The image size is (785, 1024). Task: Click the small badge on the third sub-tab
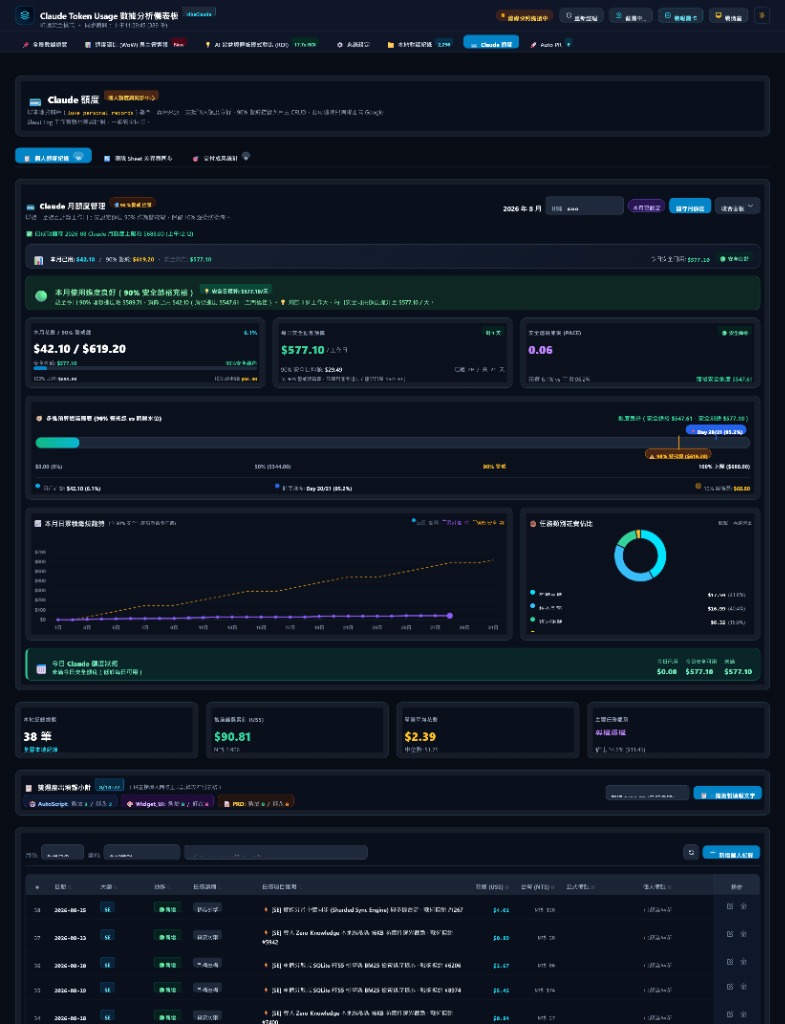246,156
